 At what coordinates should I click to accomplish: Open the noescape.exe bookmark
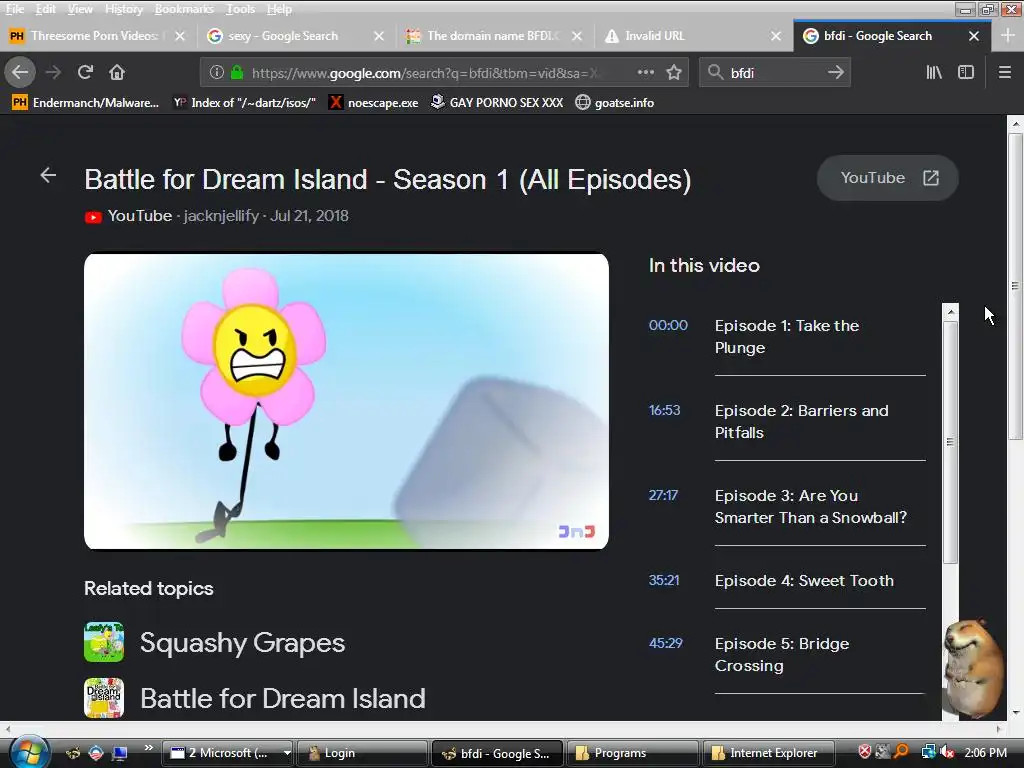click(x=374, y=103)
